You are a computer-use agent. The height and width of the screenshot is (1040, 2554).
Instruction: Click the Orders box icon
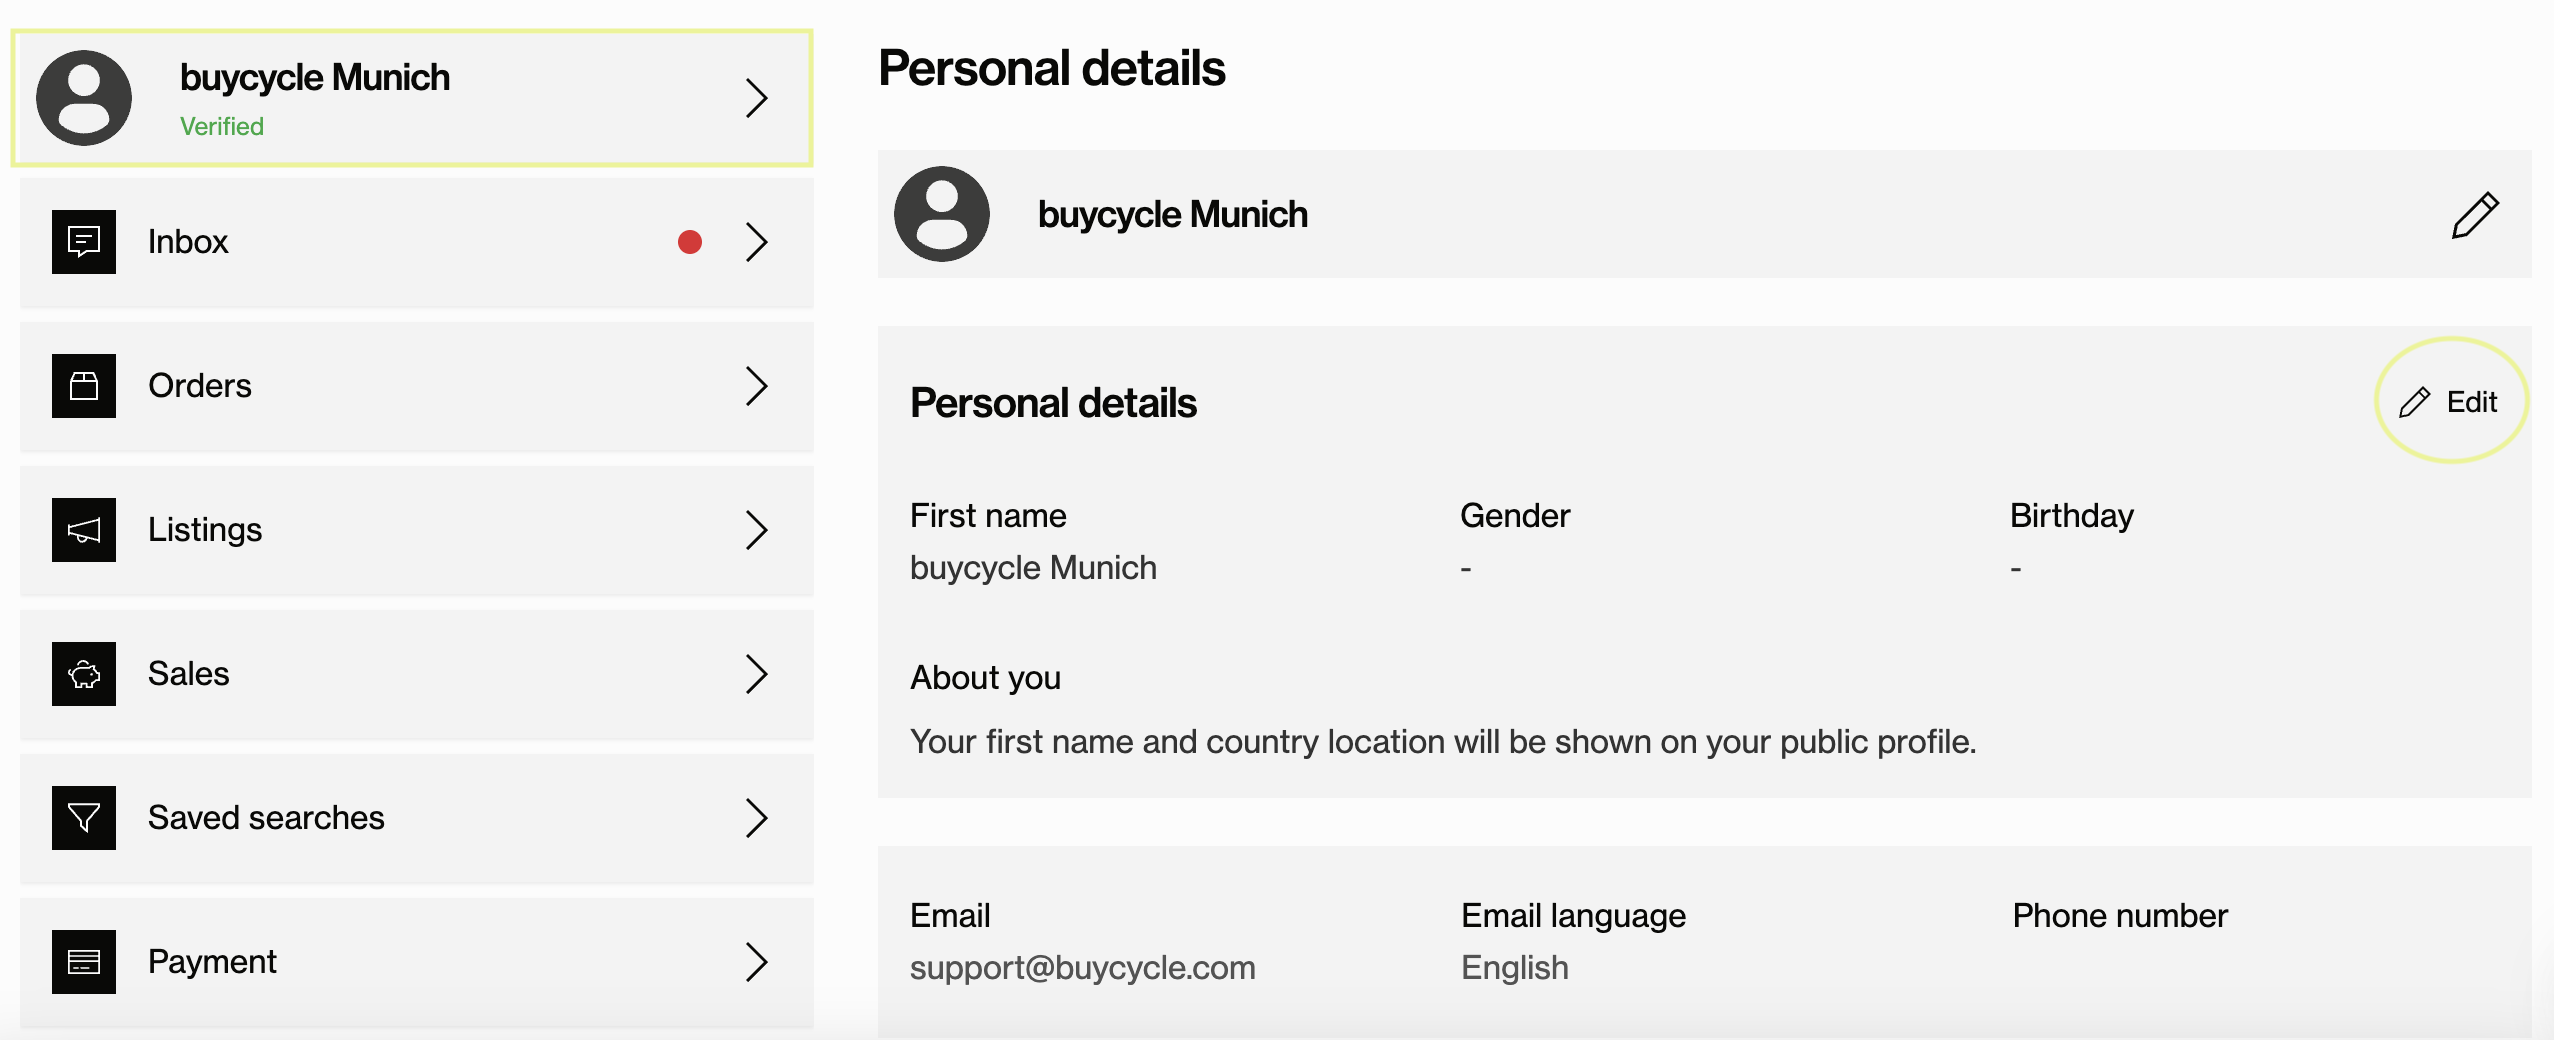(84, 386)
